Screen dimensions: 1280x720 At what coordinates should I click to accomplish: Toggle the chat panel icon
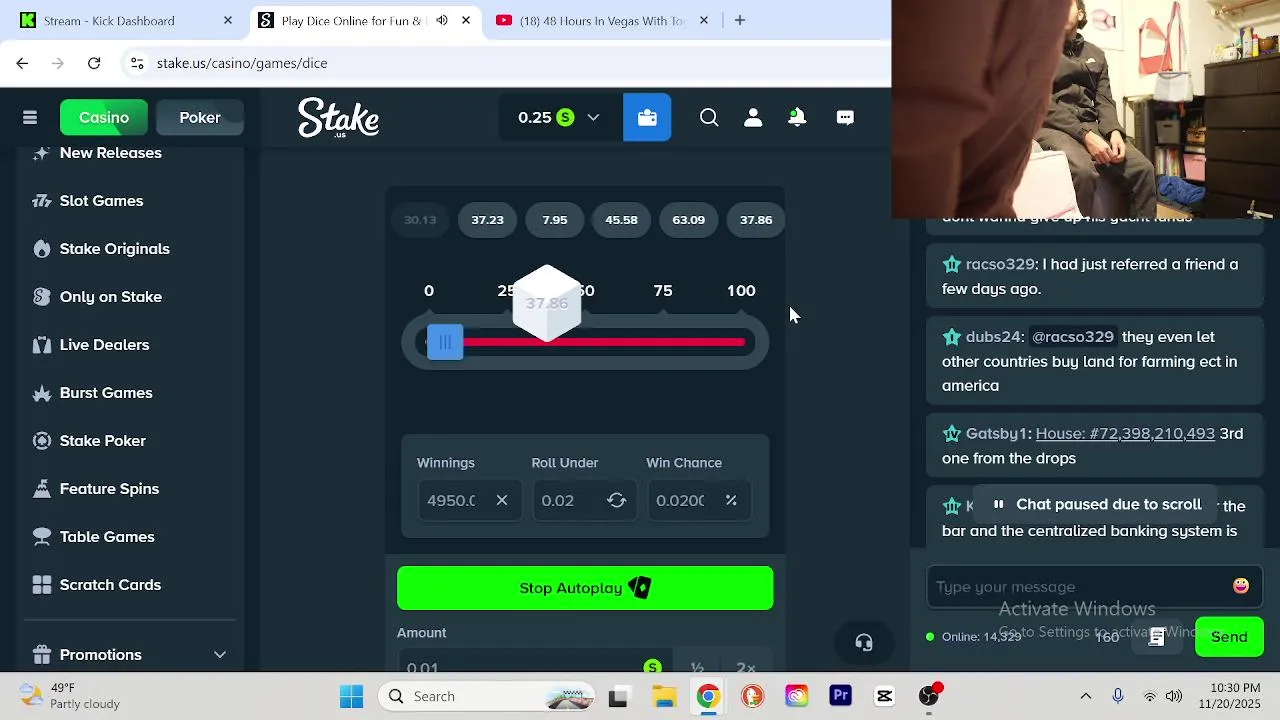click(x=845, y=118)
